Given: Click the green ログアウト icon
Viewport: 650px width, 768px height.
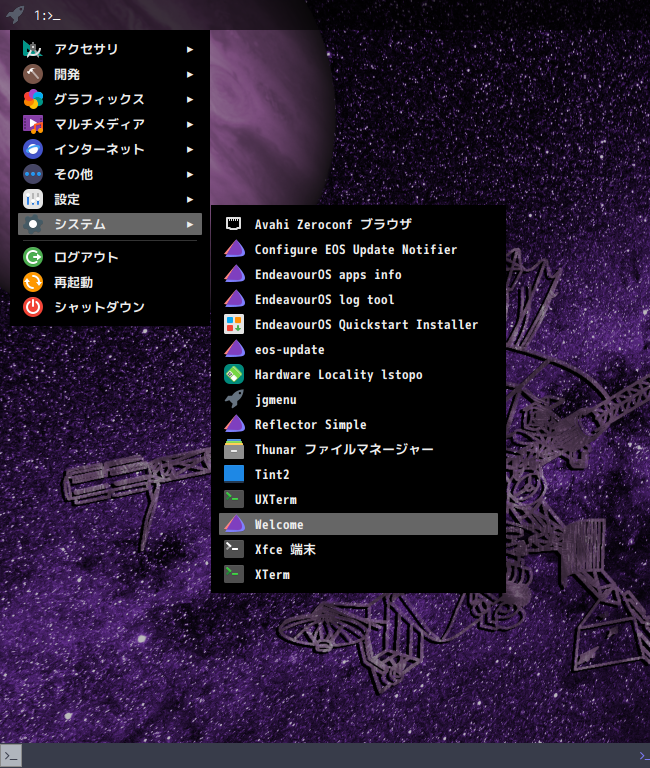Looking at the screenshot, I should click(x=33, y=257).
